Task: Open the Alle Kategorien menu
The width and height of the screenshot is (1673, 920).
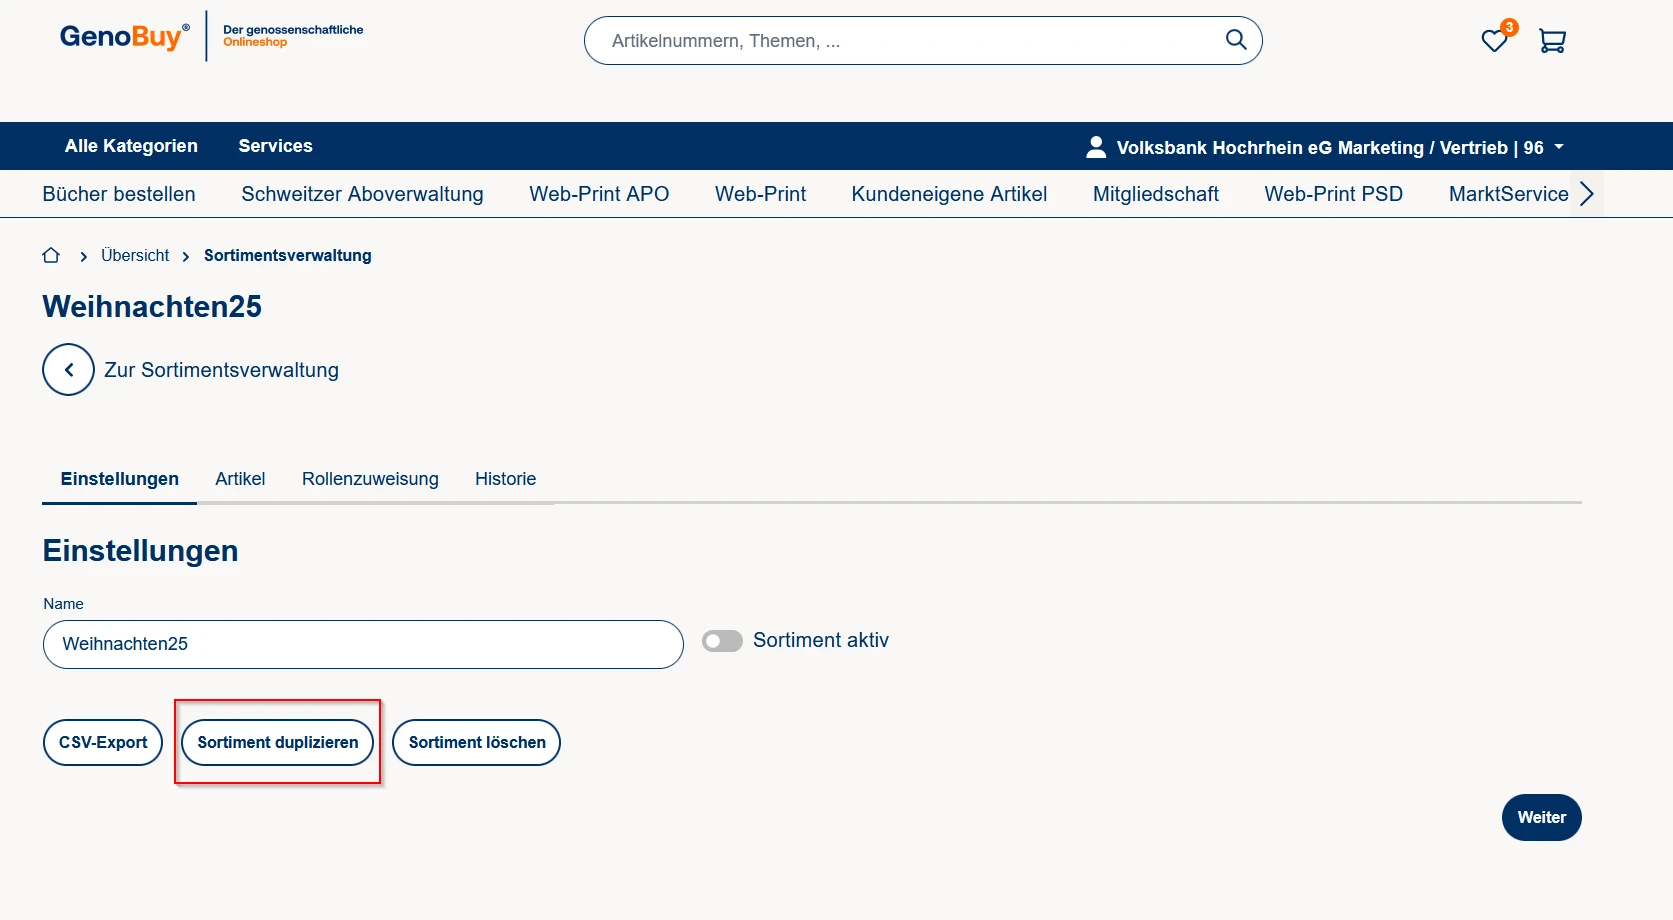Action: point(131,146)
